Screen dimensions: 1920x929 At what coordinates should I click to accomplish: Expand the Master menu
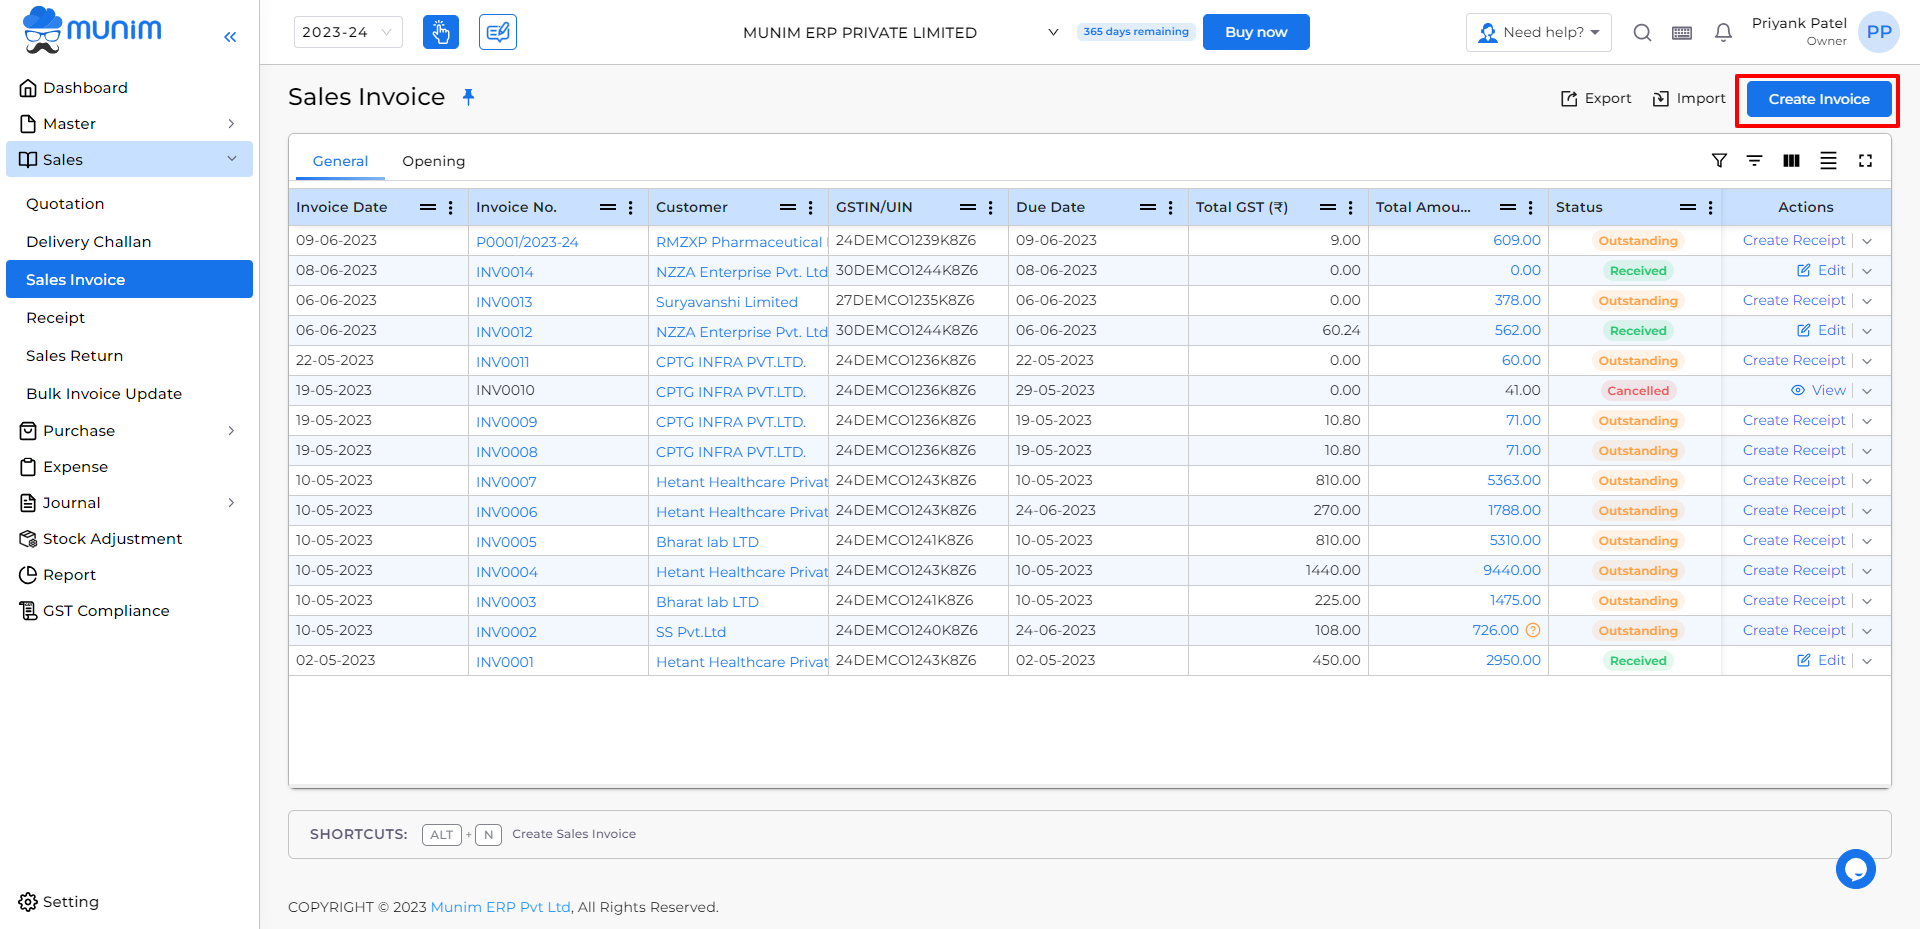point(129,123)
